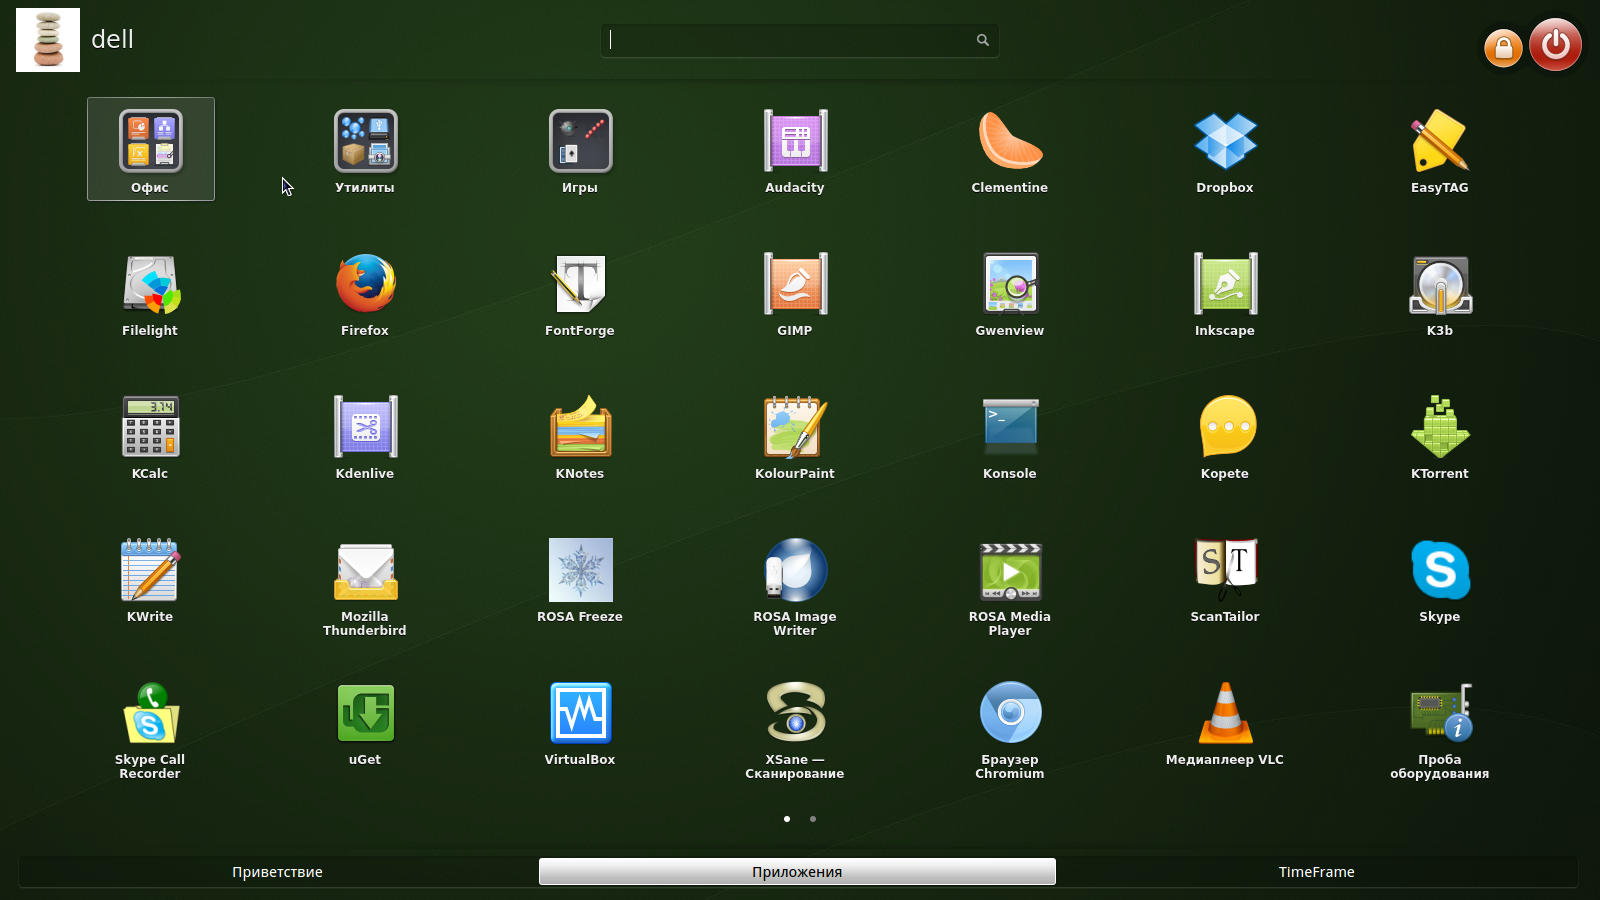Select the Приложения tab

click(x=797, y=872)
